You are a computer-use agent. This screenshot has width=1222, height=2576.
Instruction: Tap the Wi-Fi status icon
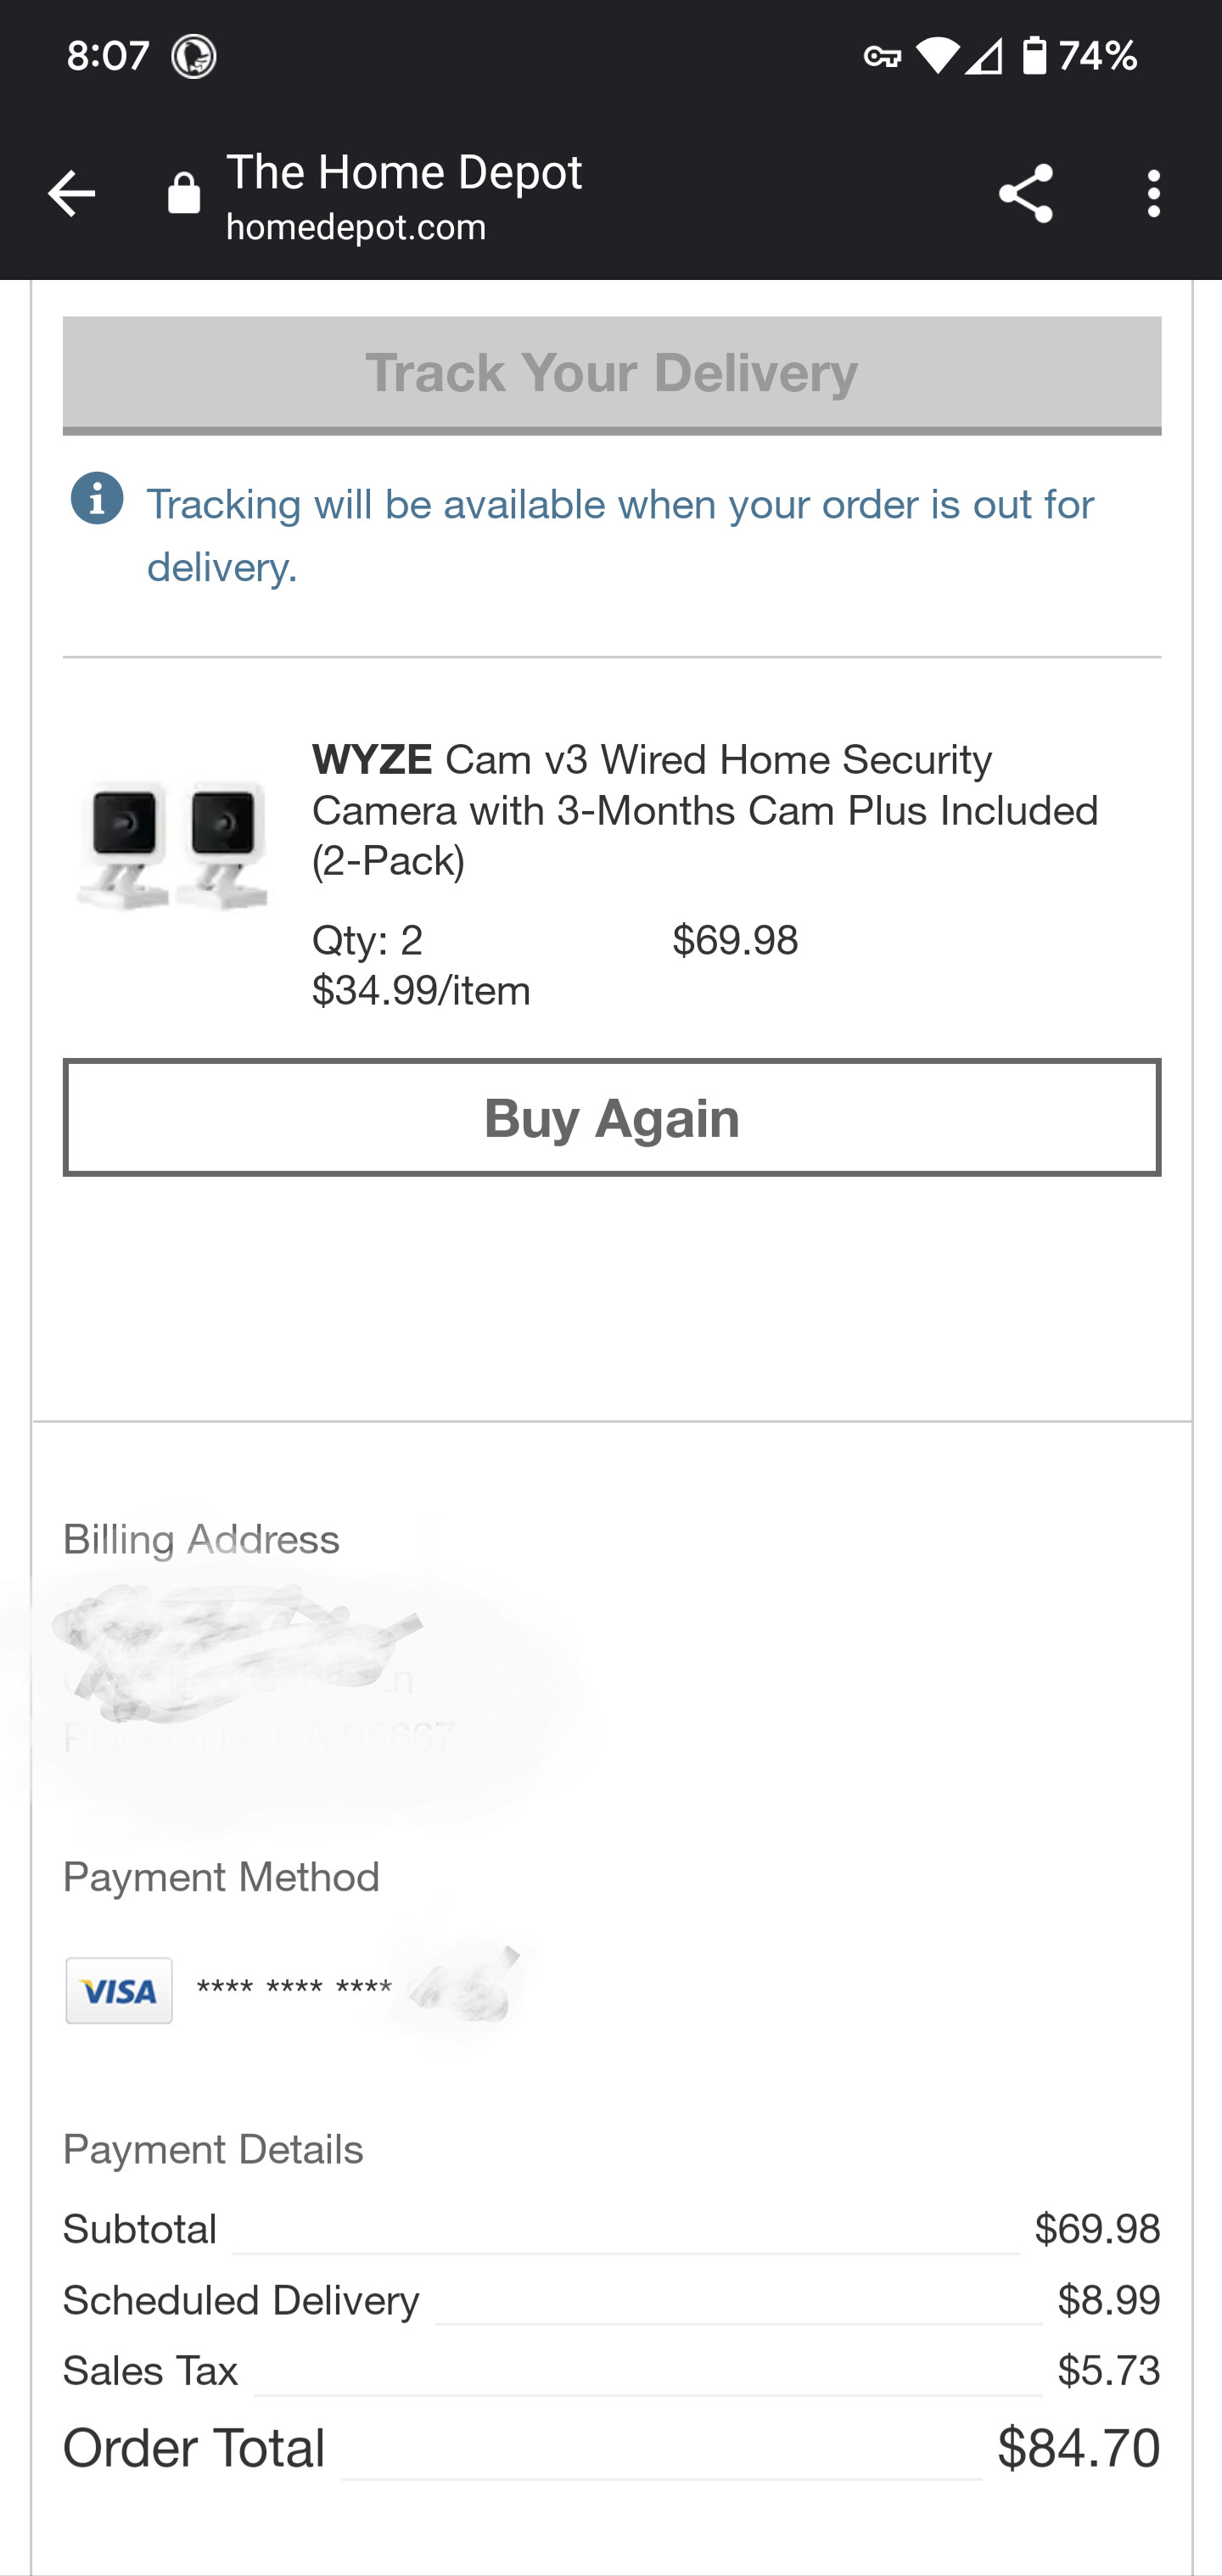[936, 56]
